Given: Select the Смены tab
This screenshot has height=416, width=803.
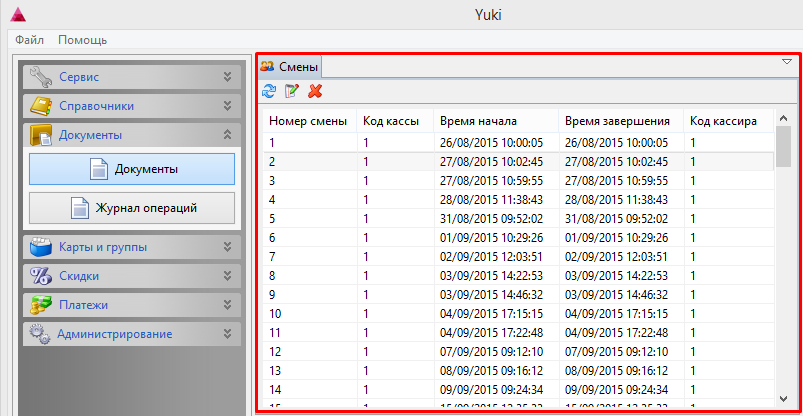Looking at the screenshot, I should click(x=289, y=67).
